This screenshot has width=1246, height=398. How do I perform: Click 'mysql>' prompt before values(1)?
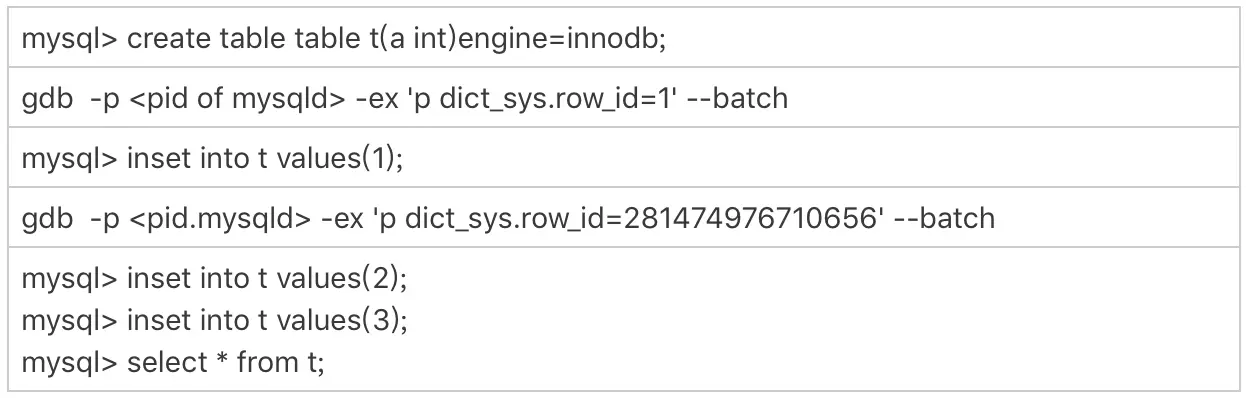tap(69, 158)
